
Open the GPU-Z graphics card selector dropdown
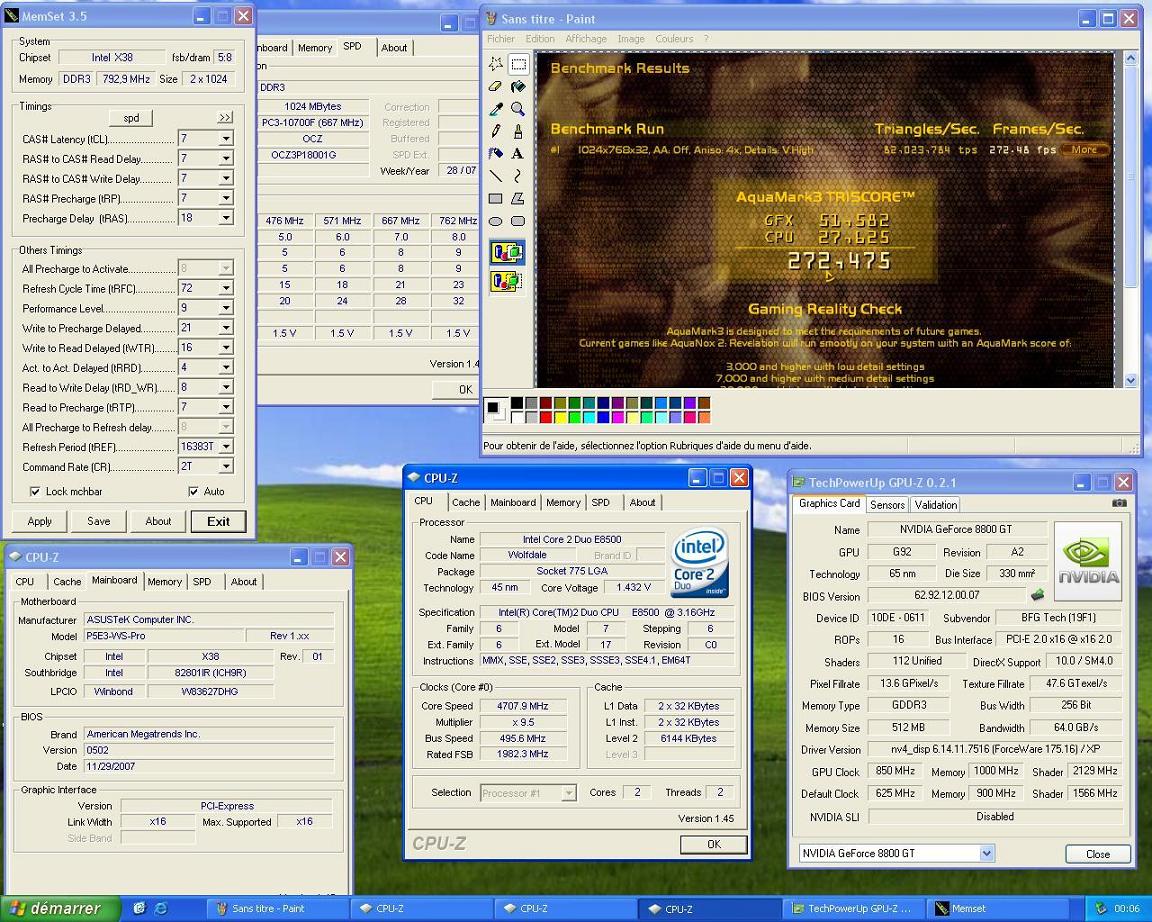pyautogui.click(x=987, y=854)
